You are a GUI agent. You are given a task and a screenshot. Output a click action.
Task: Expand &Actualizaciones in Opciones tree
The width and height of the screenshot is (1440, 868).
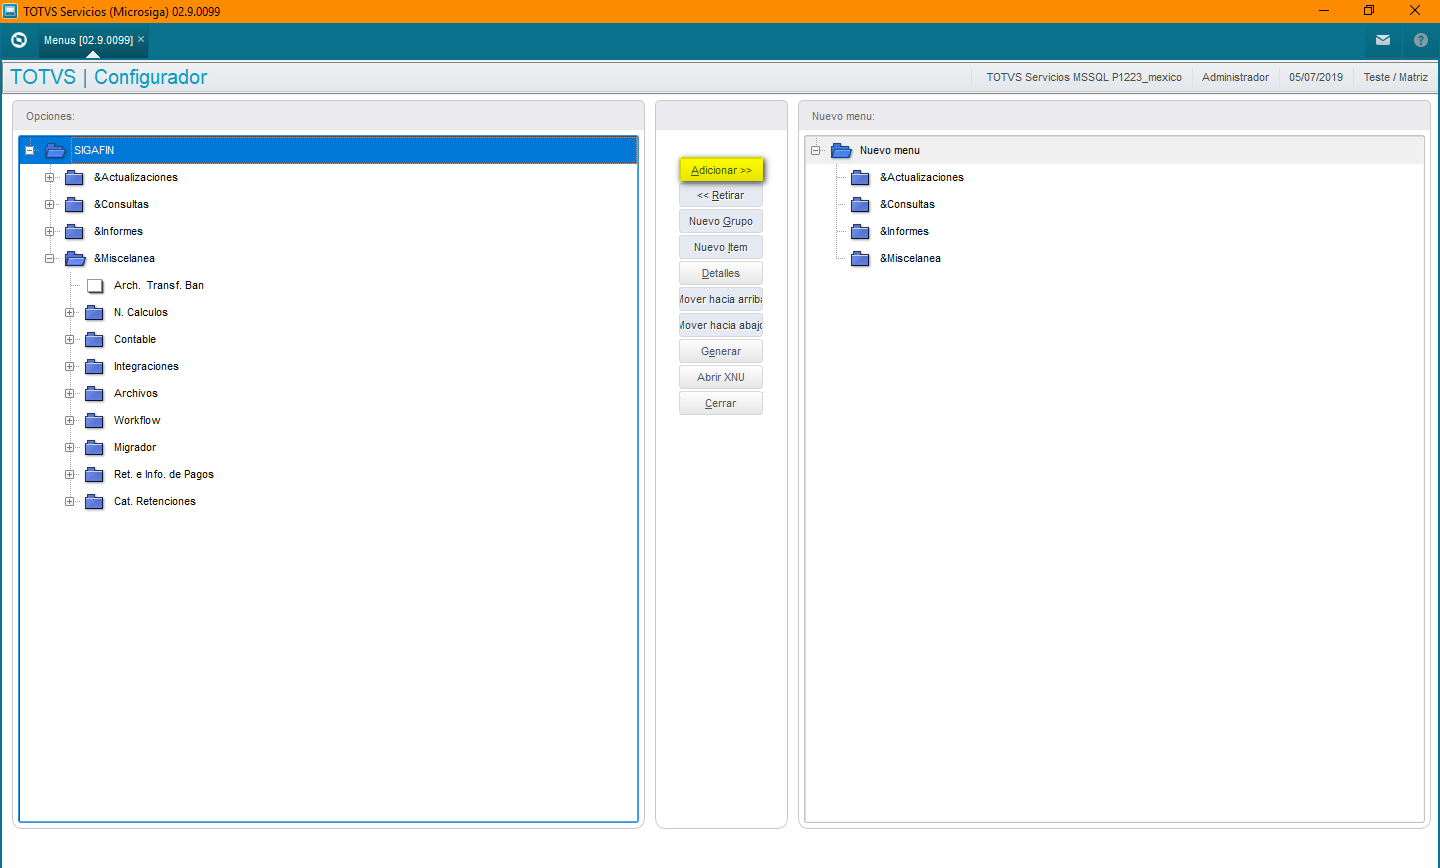[x=50, y=177]
